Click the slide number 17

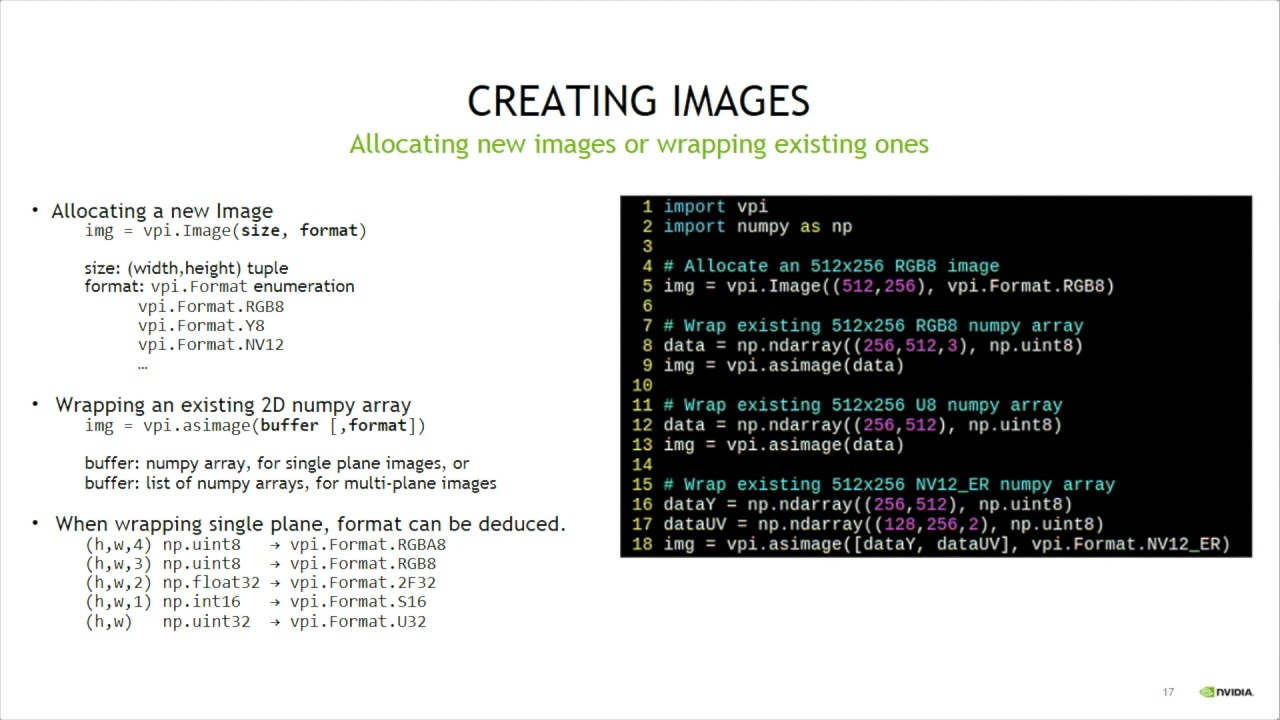[x=1168, y=692]
